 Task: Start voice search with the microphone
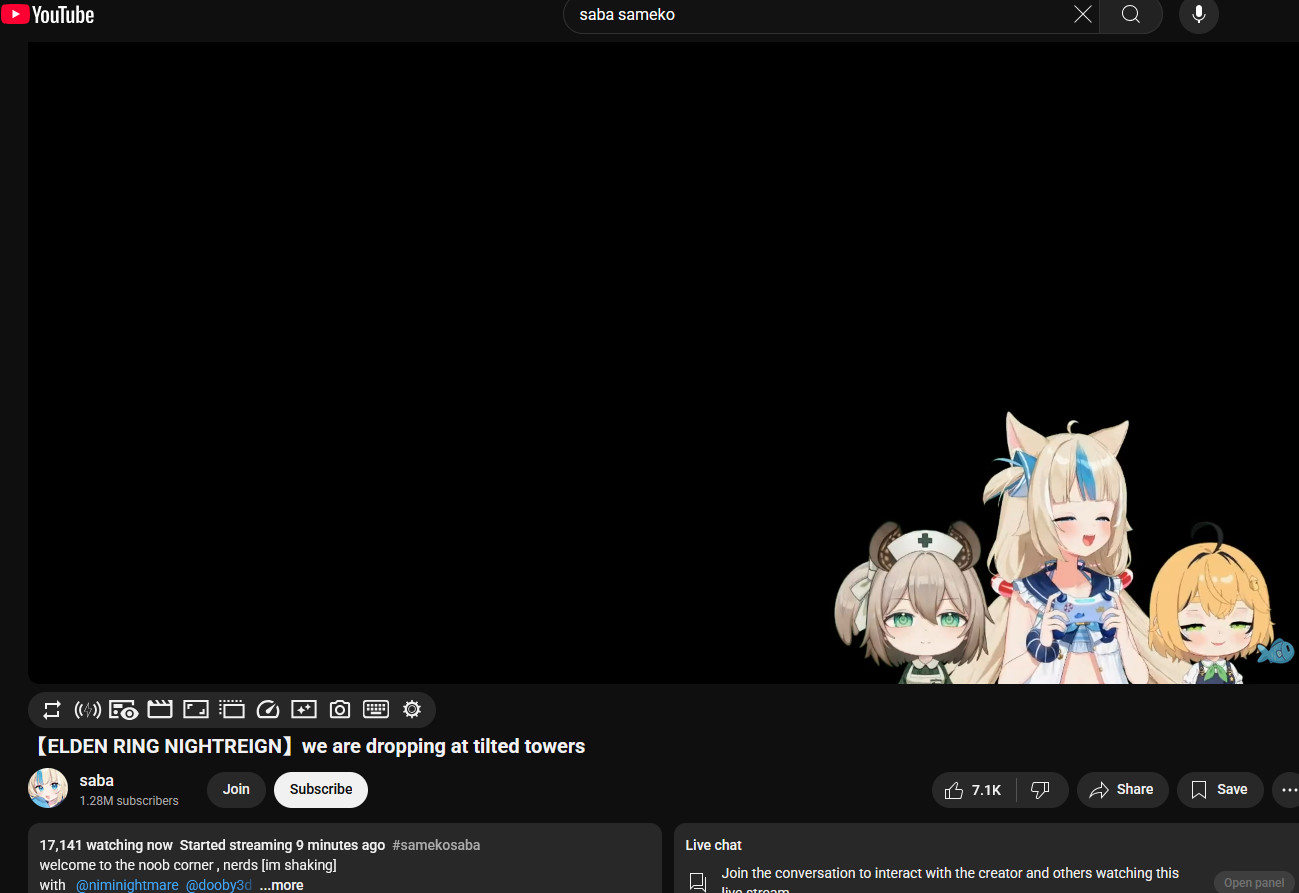click(x=1199, y=14)
